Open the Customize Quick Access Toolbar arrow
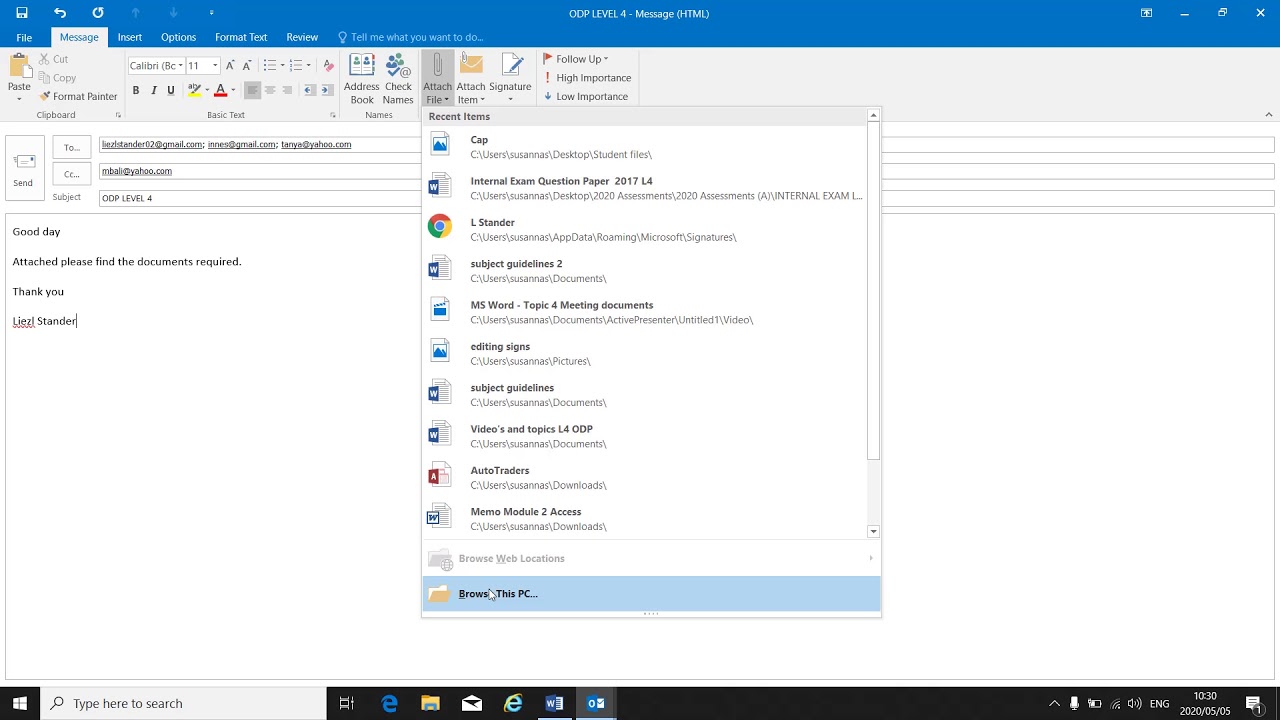1280x720 pixels. tap(211, 13)
